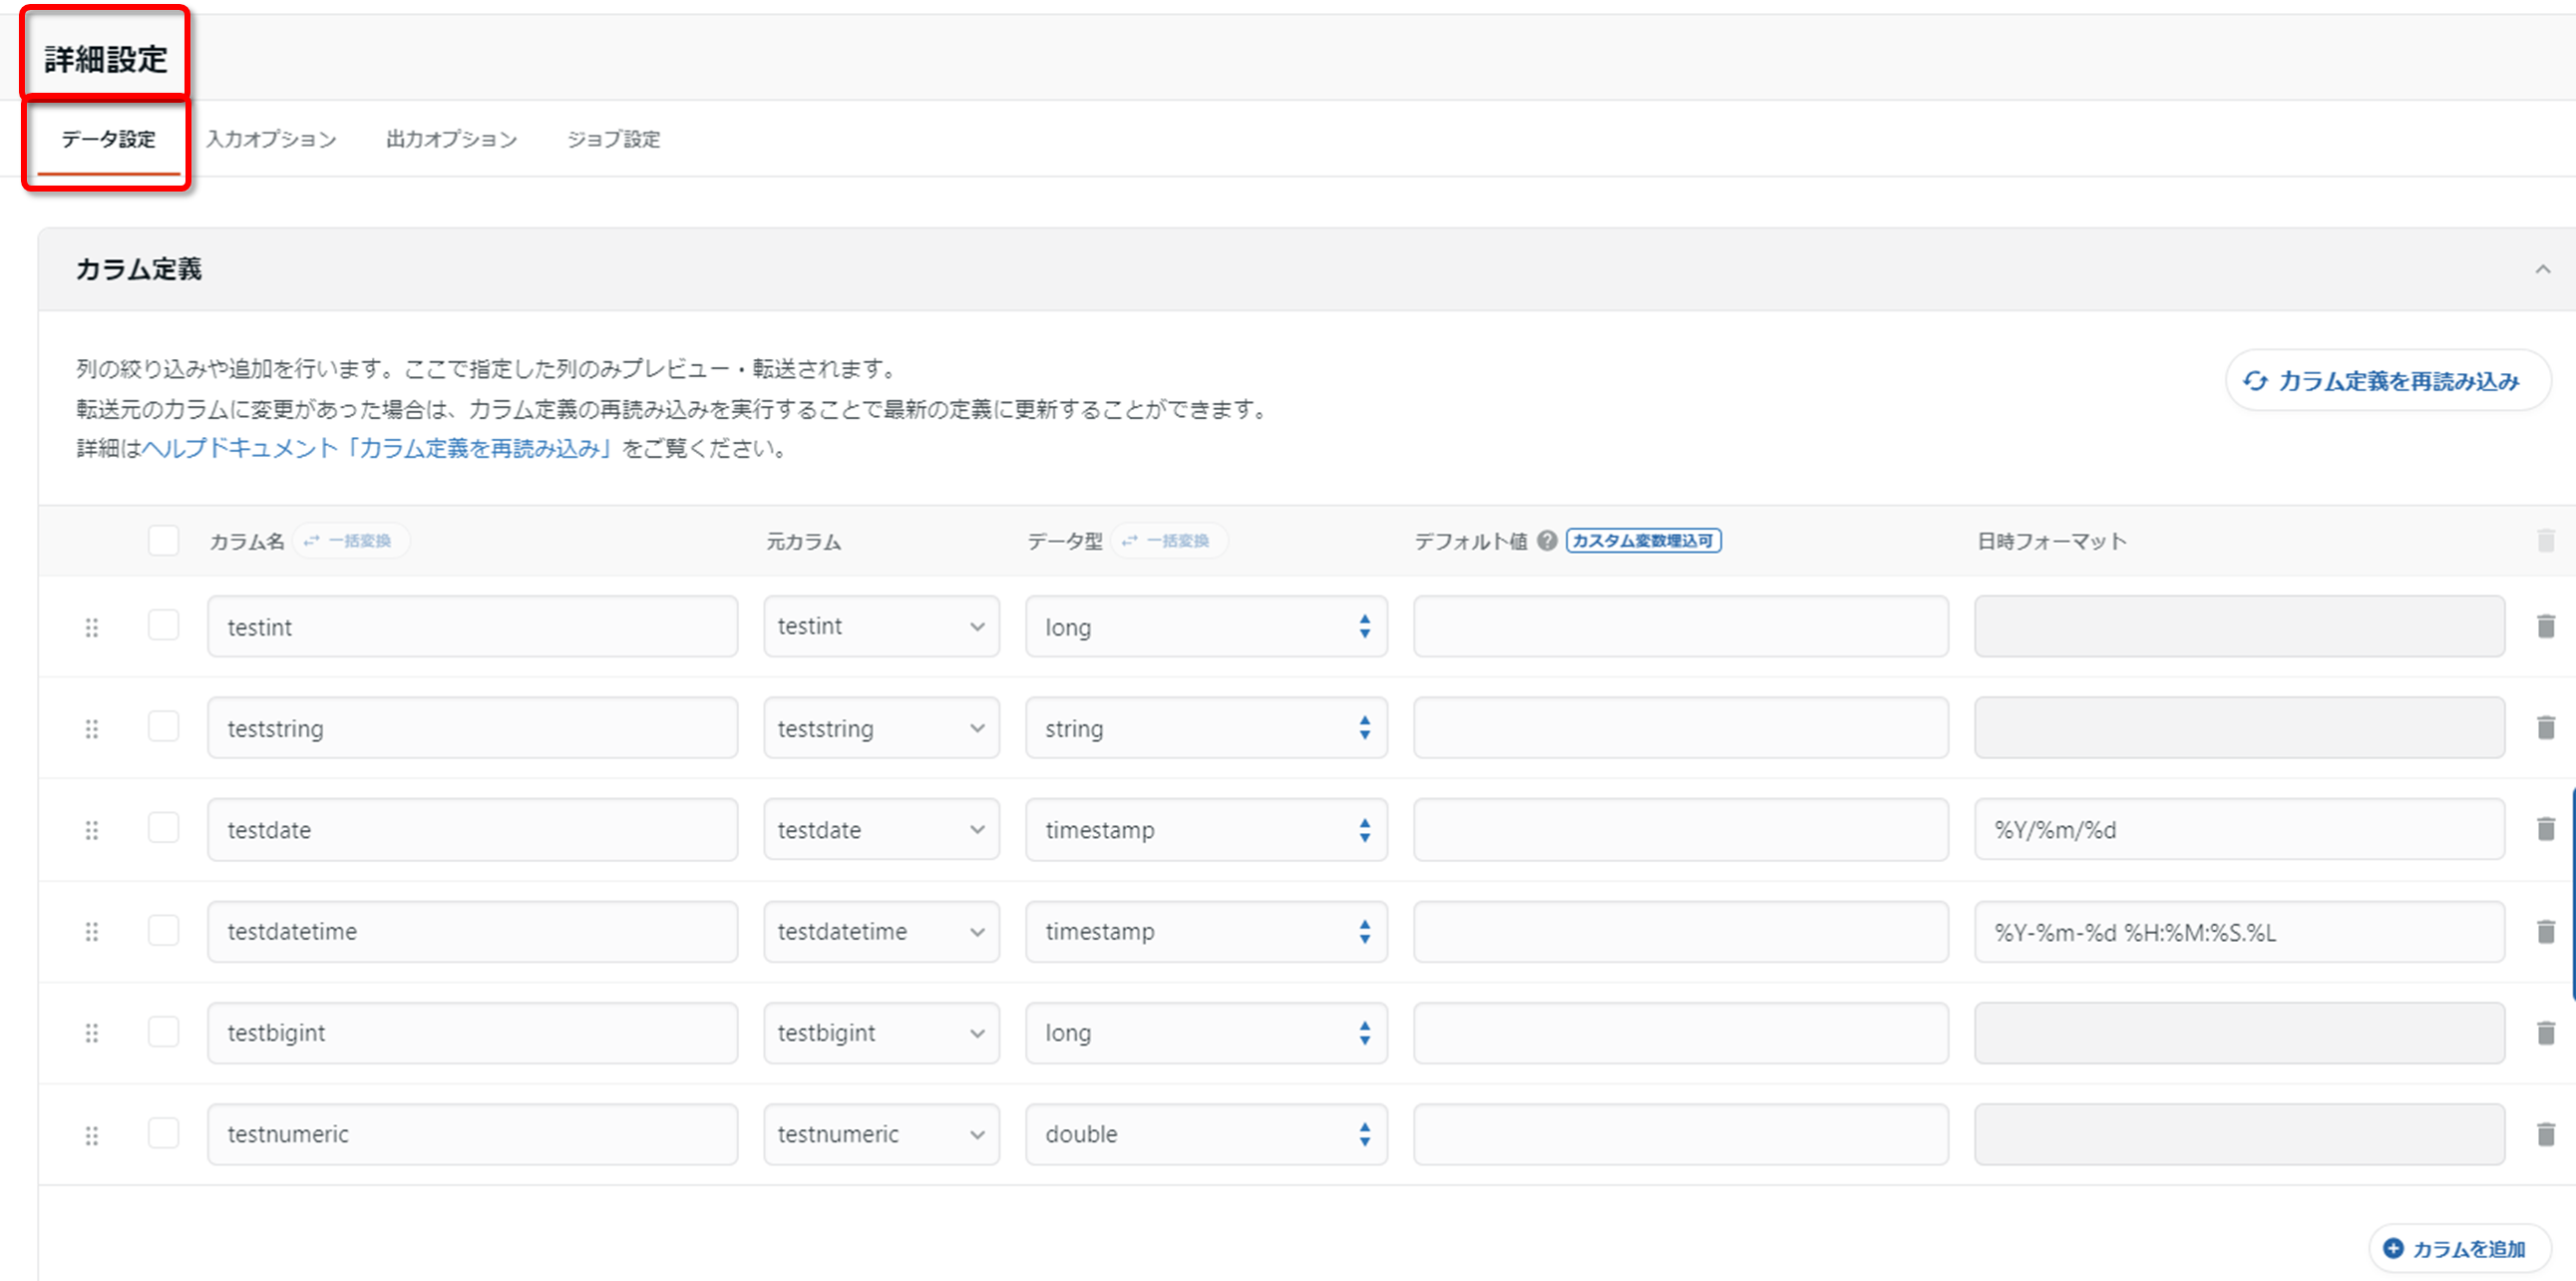
Task: Grab the drag handle of testint row
Action: [91, 627]
